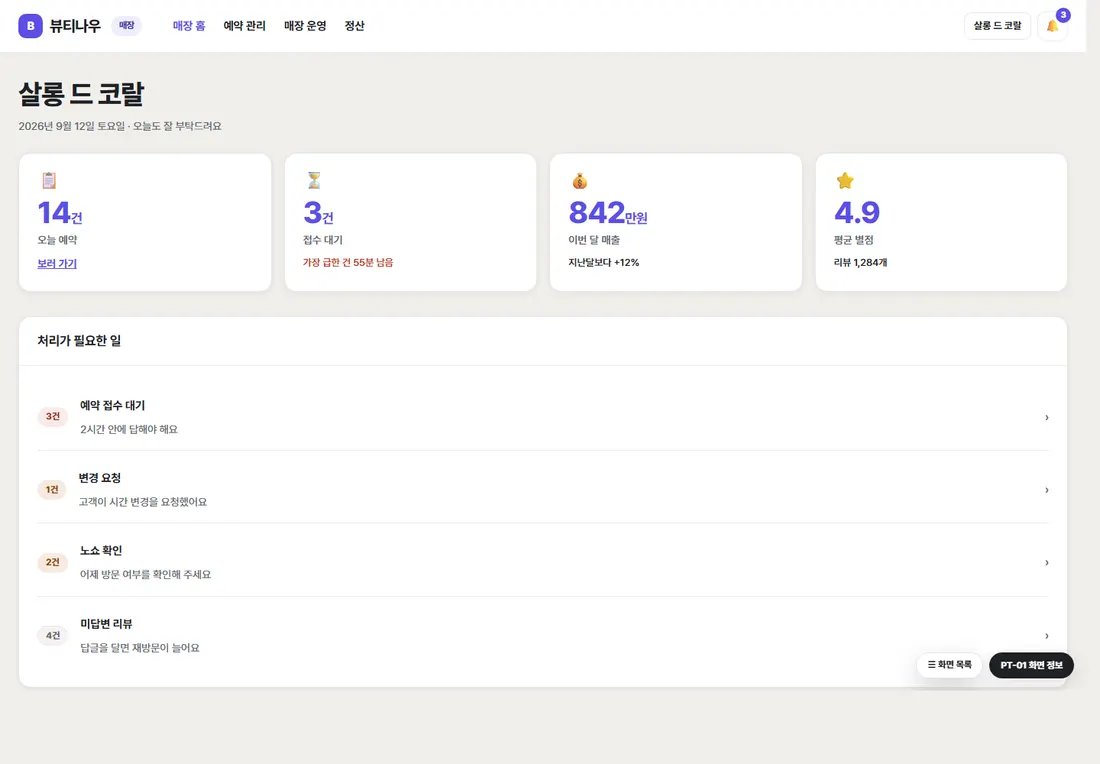Image resolution: width=1100 pixels, height=764 pixels.
Task: Click the 4건 badge beside 미답변 리뷰
Action: [53, 636]
